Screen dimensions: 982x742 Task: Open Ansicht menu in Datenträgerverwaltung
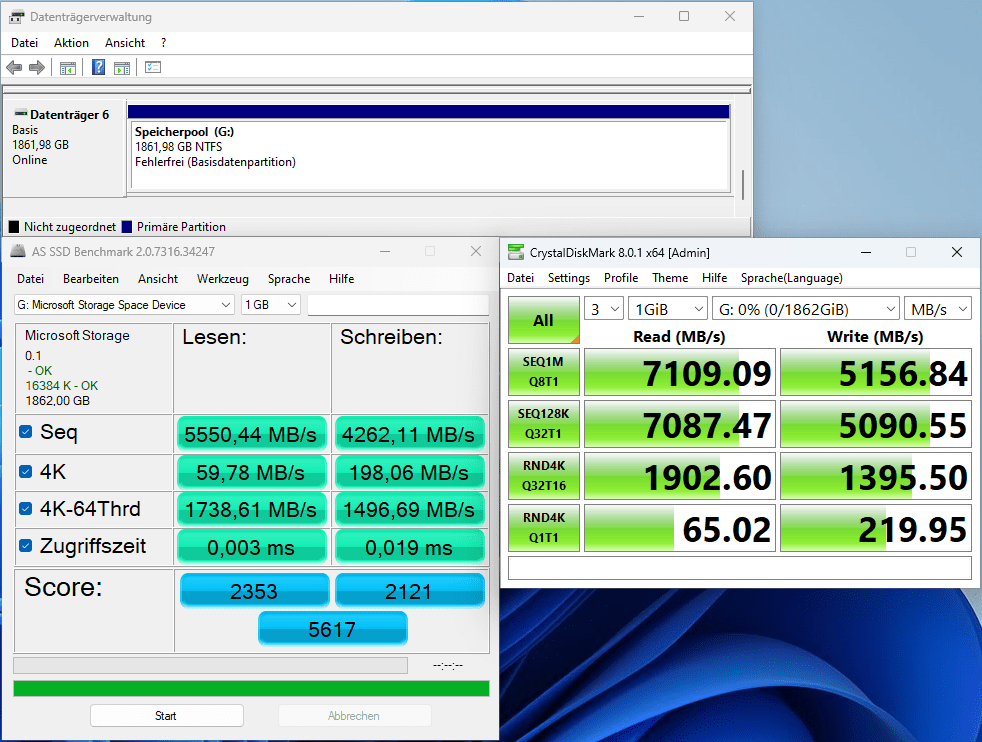pos(125,43)
